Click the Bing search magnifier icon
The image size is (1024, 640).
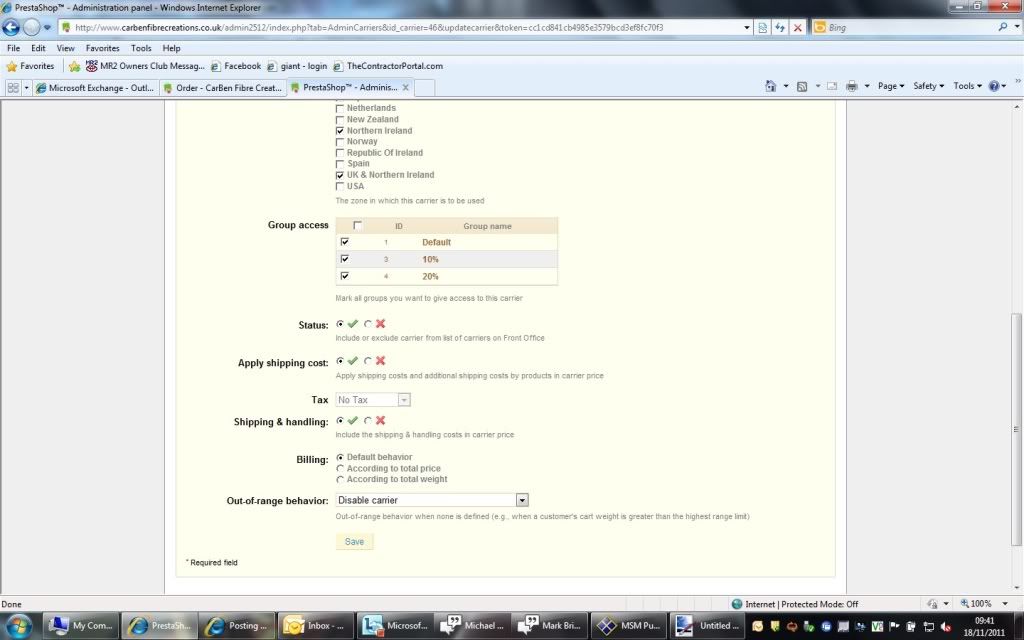1003,28
